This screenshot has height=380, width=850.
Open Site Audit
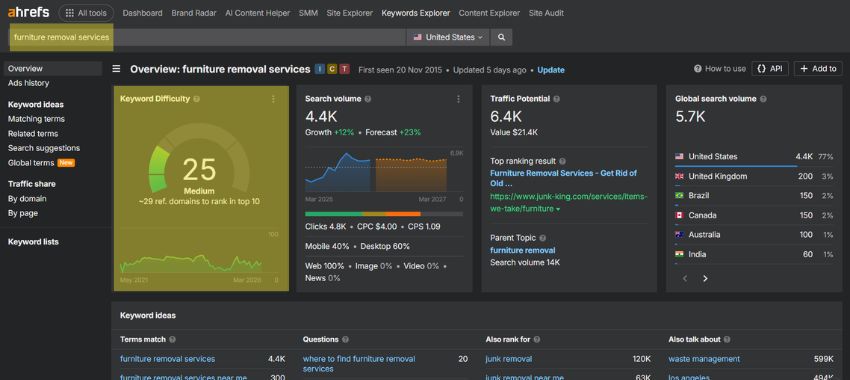coord(546,13)
